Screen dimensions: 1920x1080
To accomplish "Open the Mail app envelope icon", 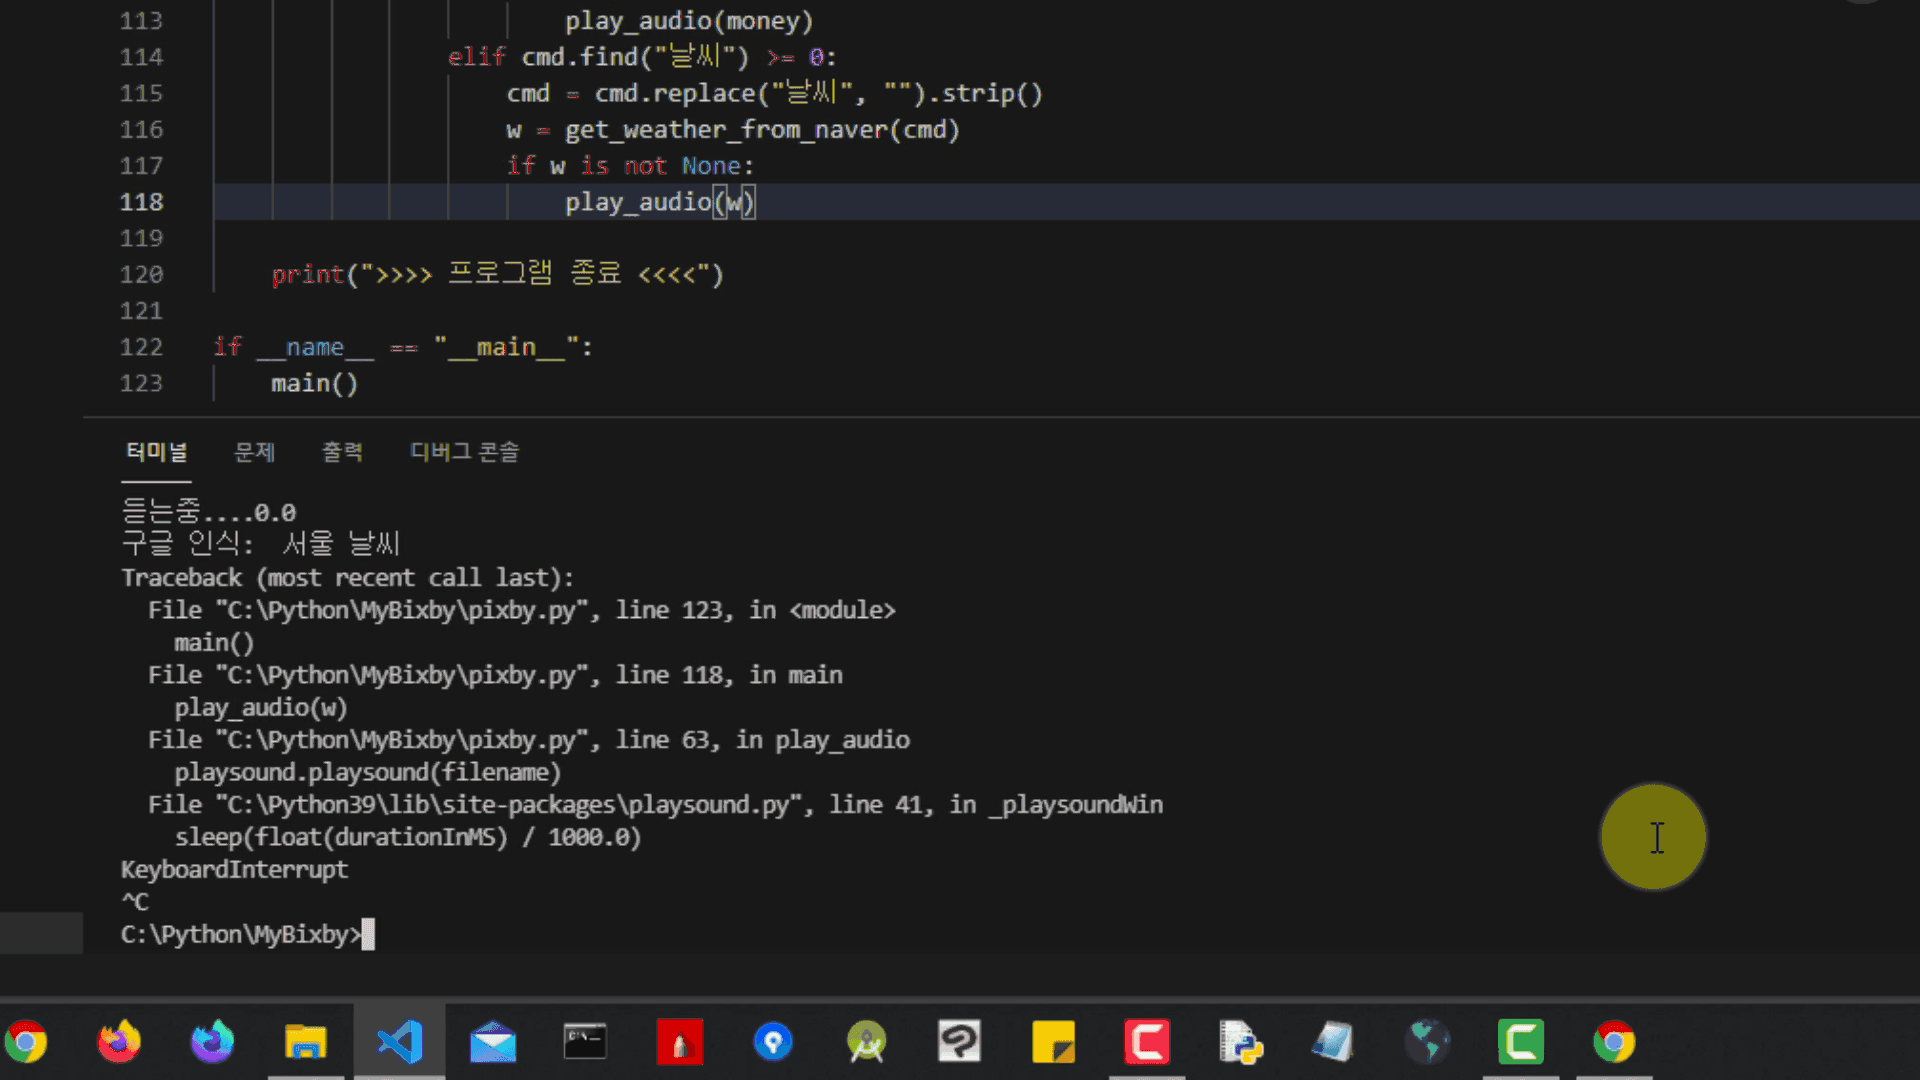I will [x=493, y=1042].
